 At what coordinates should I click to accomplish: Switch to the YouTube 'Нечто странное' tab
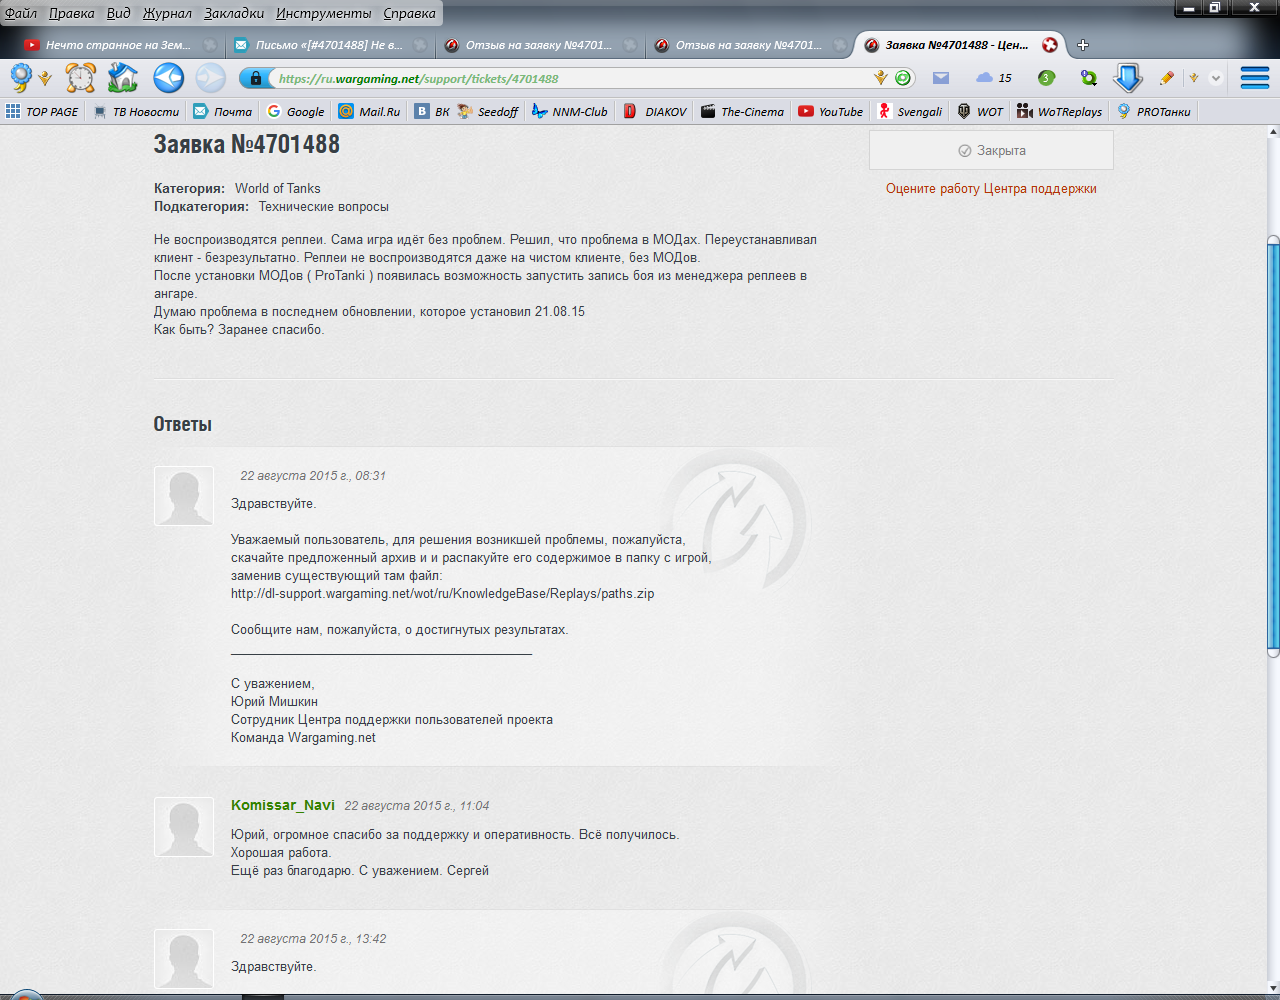coord(118,45)
